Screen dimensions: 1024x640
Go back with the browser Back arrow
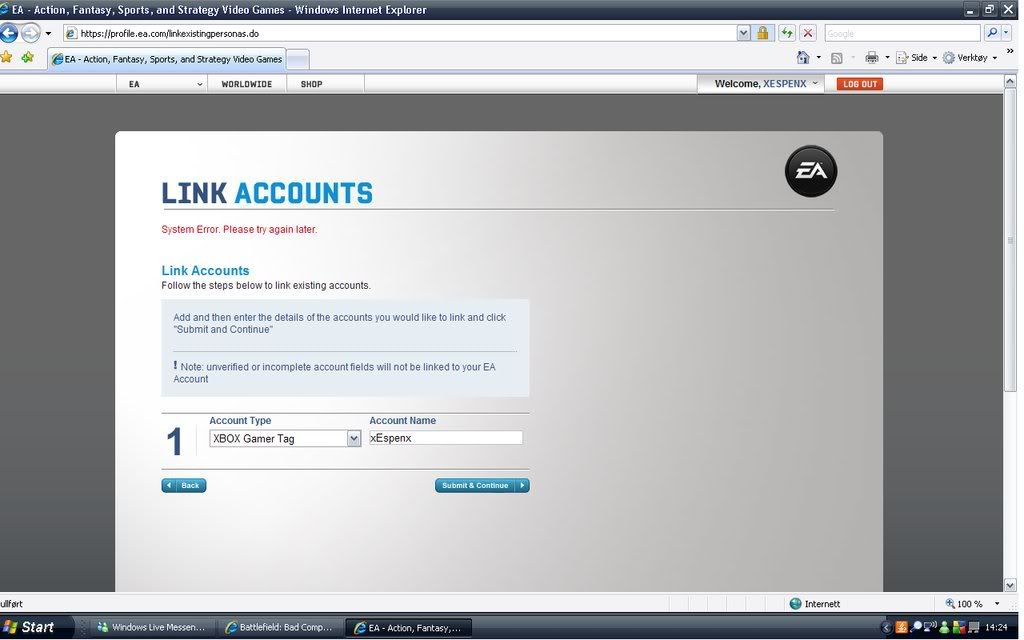9,33
